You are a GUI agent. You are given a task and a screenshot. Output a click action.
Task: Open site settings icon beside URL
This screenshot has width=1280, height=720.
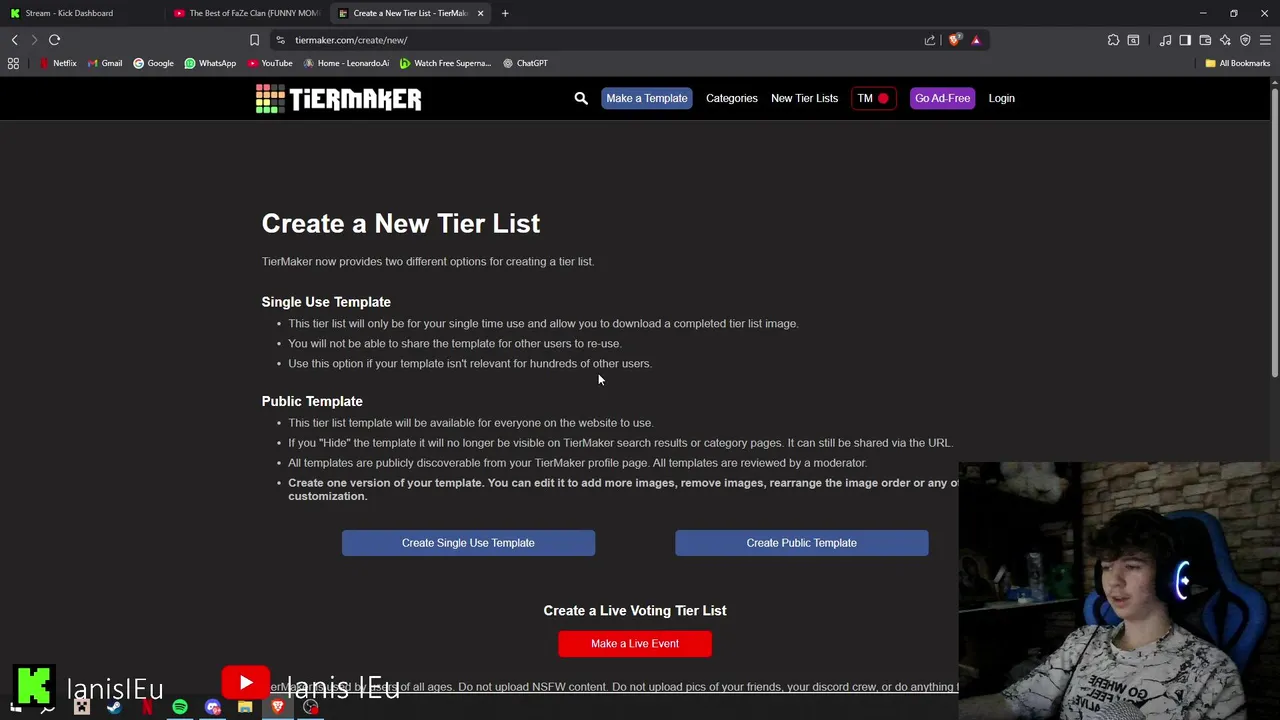281,40
